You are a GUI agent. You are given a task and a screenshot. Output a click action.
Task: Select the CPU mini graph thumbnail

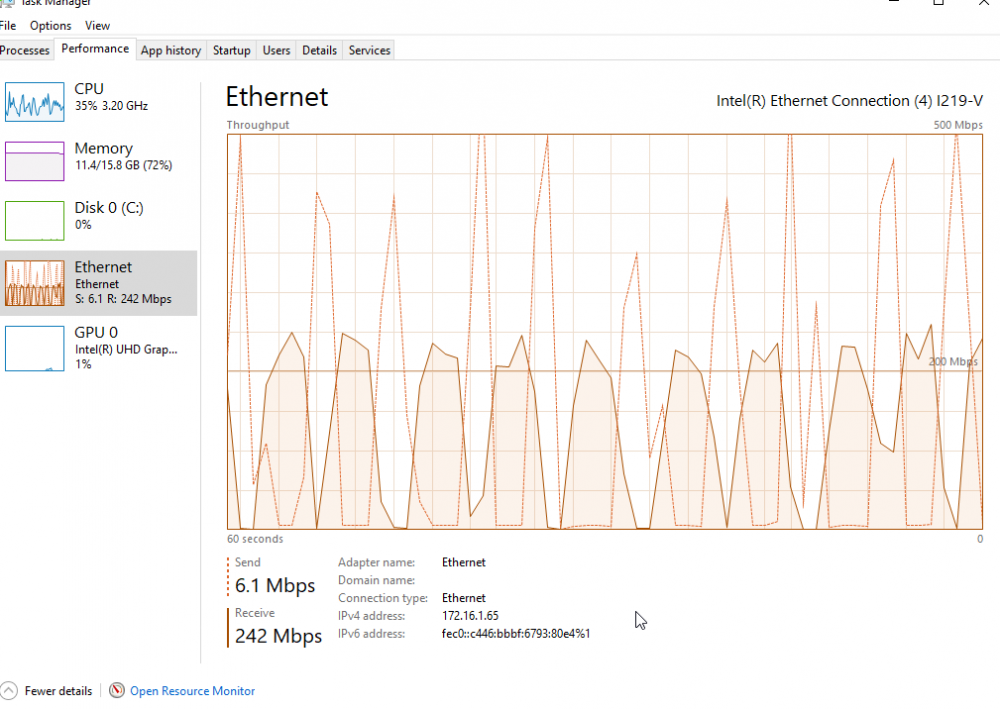click(x=35, y=102)
